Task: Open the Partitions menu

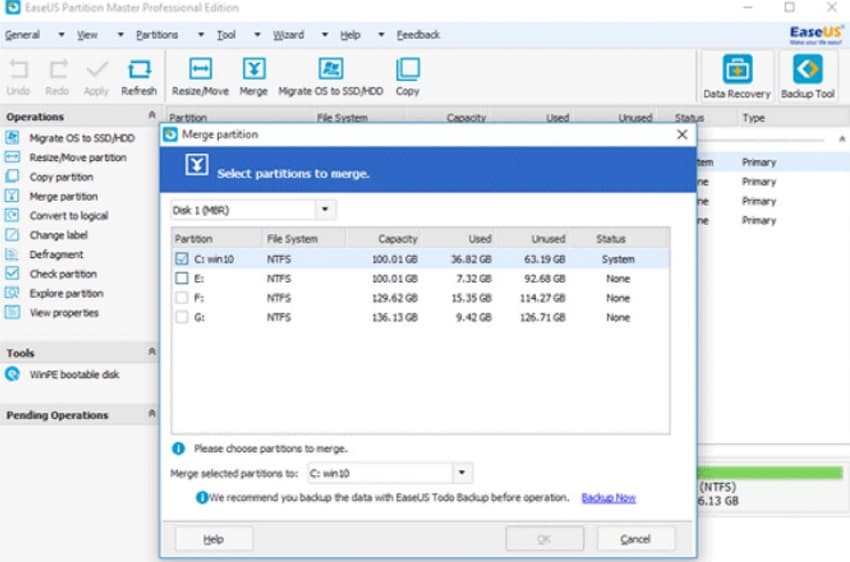Action: (157, 35)
